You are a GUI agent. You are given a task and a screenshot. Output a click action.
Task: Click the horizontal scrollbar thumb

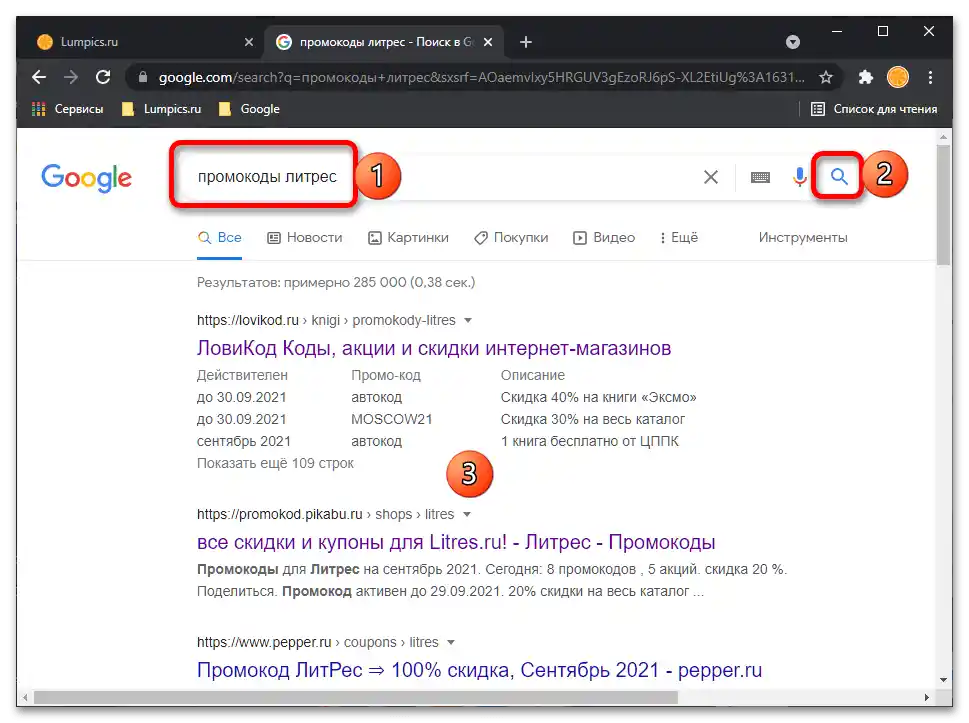[356, 698]
